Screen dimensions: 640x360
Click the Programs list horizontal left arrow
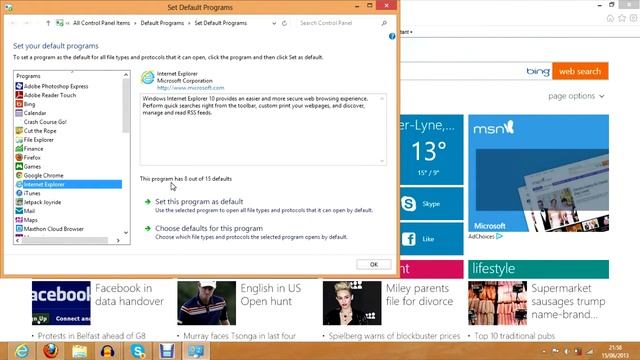[18, 241]
